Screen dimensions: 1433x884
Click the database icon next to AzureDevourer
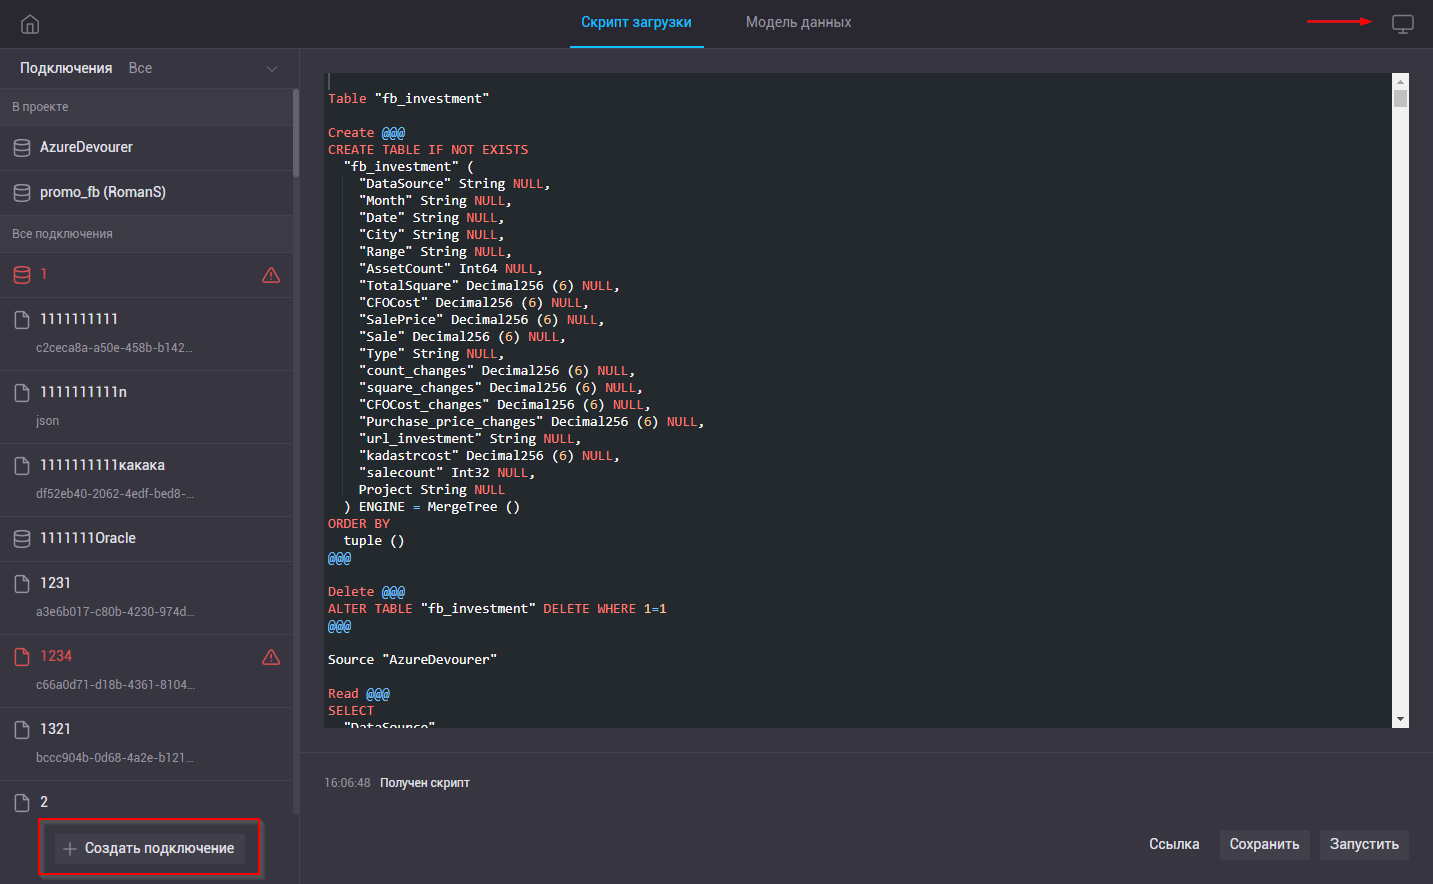pos(22,148)
